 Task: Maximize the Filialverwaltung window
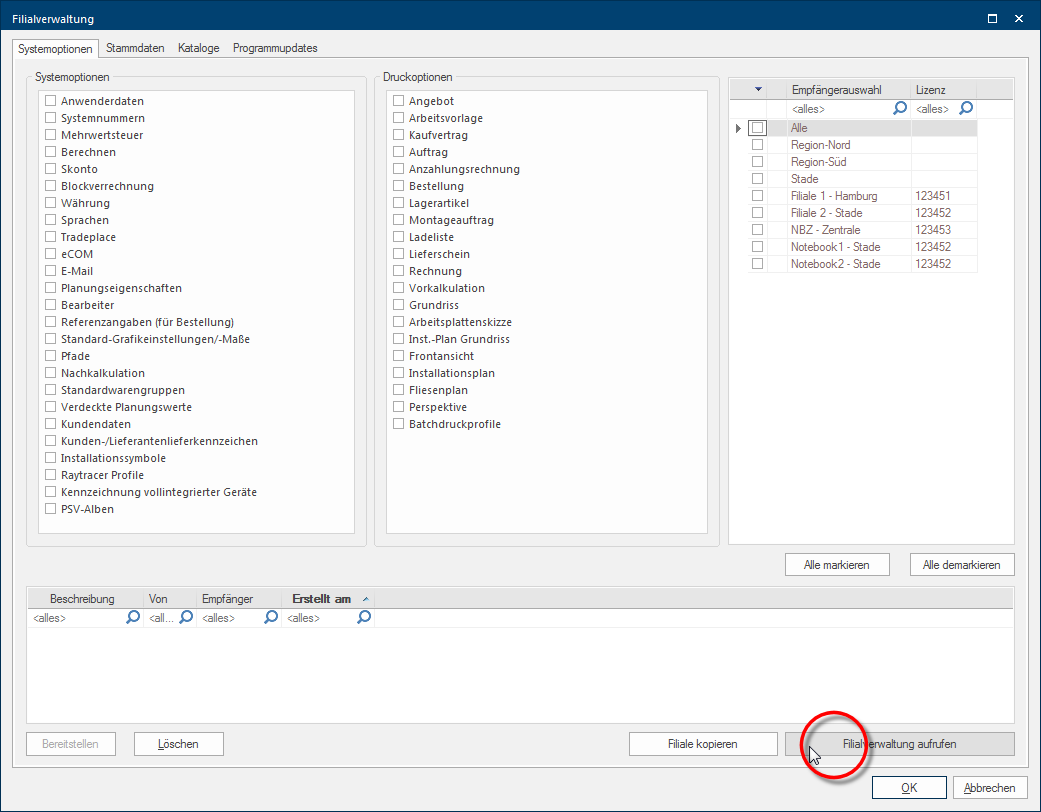pos(992,18)
